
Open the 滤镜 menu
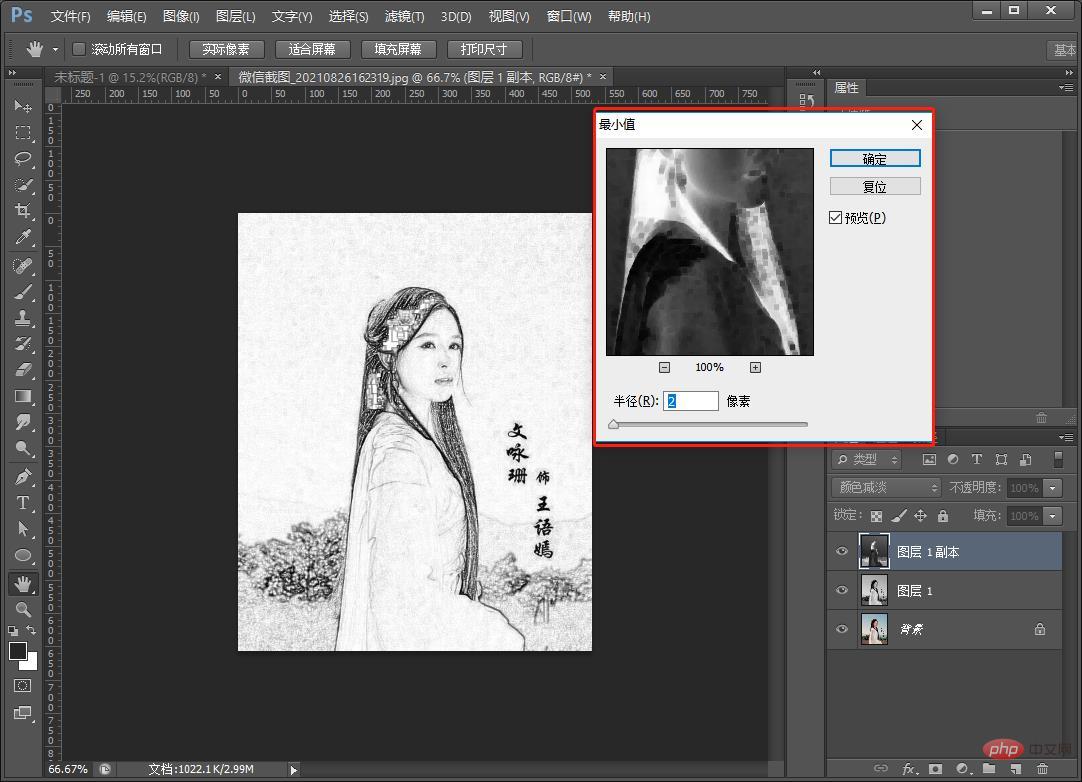403,16
